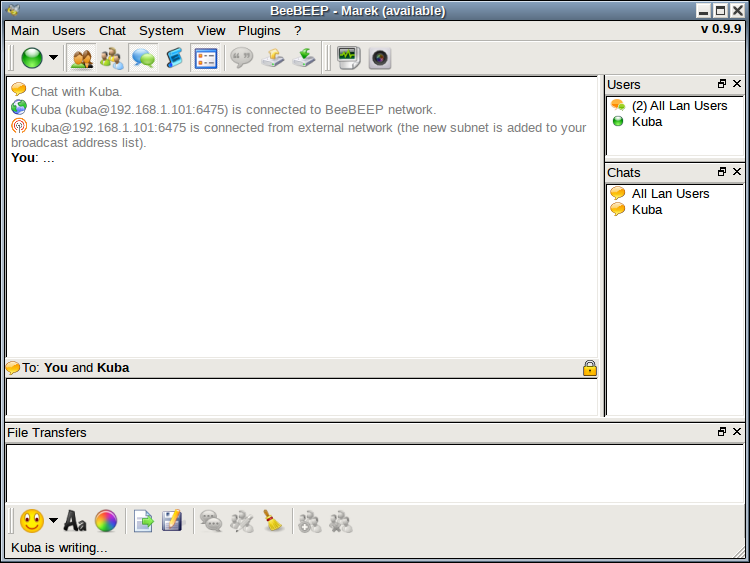Click the upload drive icon with yellow arrow
This screenshot has width=750, height=563.
[x=273, y=58]
